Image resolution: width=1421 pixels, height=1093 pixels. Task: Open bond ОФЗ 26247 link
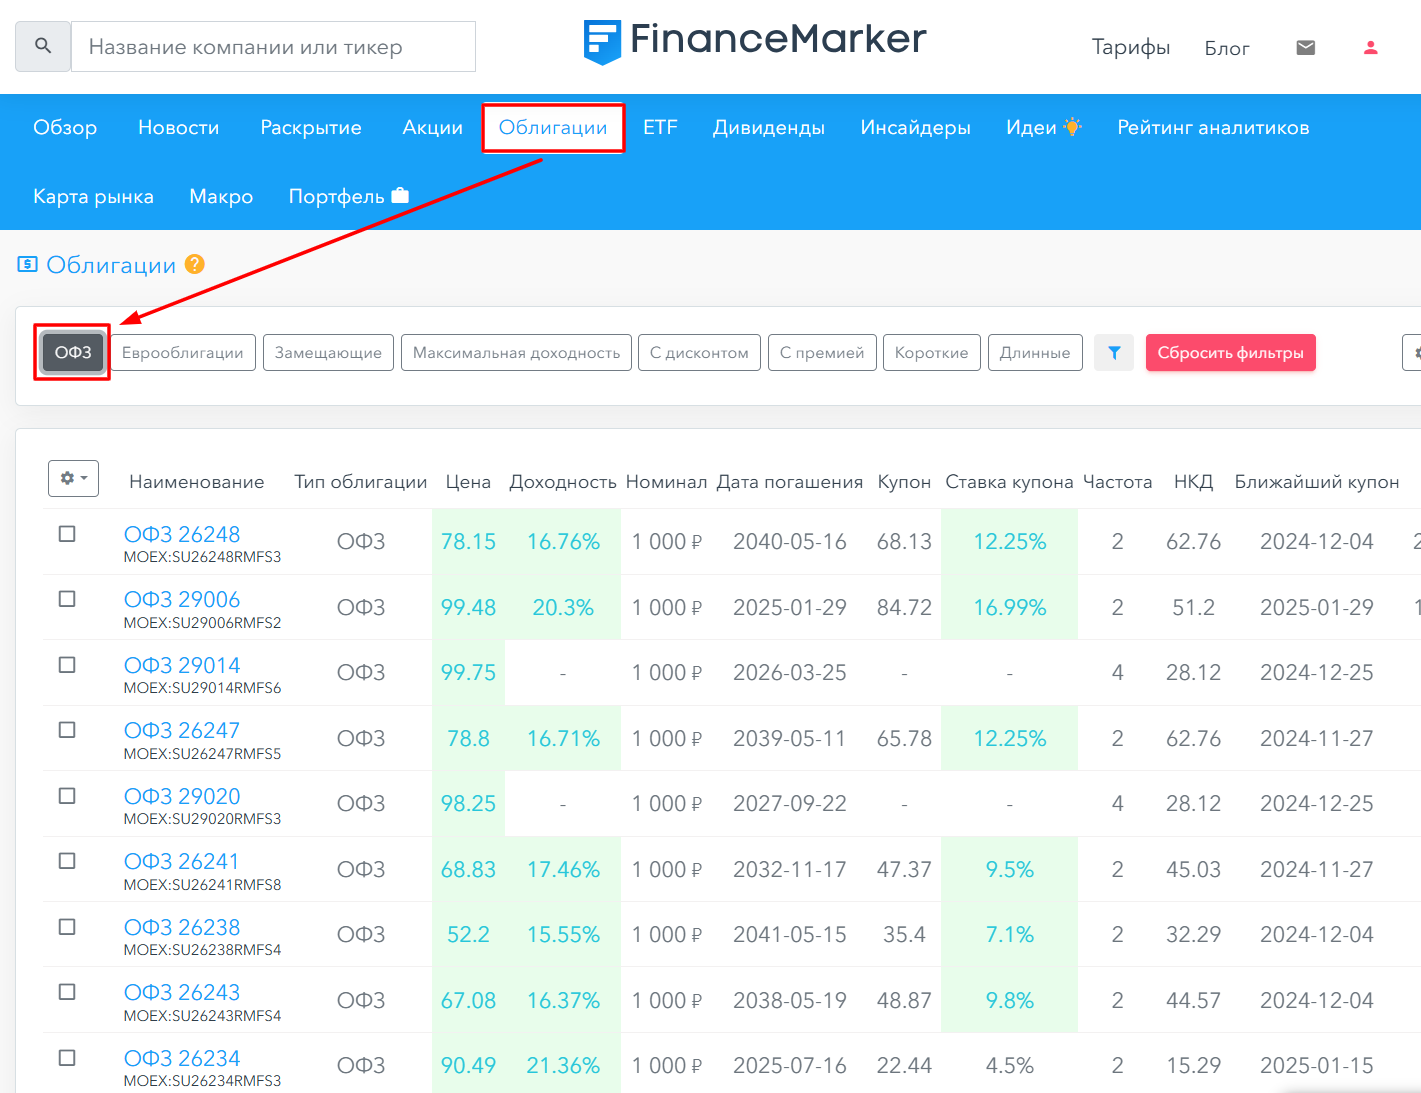[182, 730]
